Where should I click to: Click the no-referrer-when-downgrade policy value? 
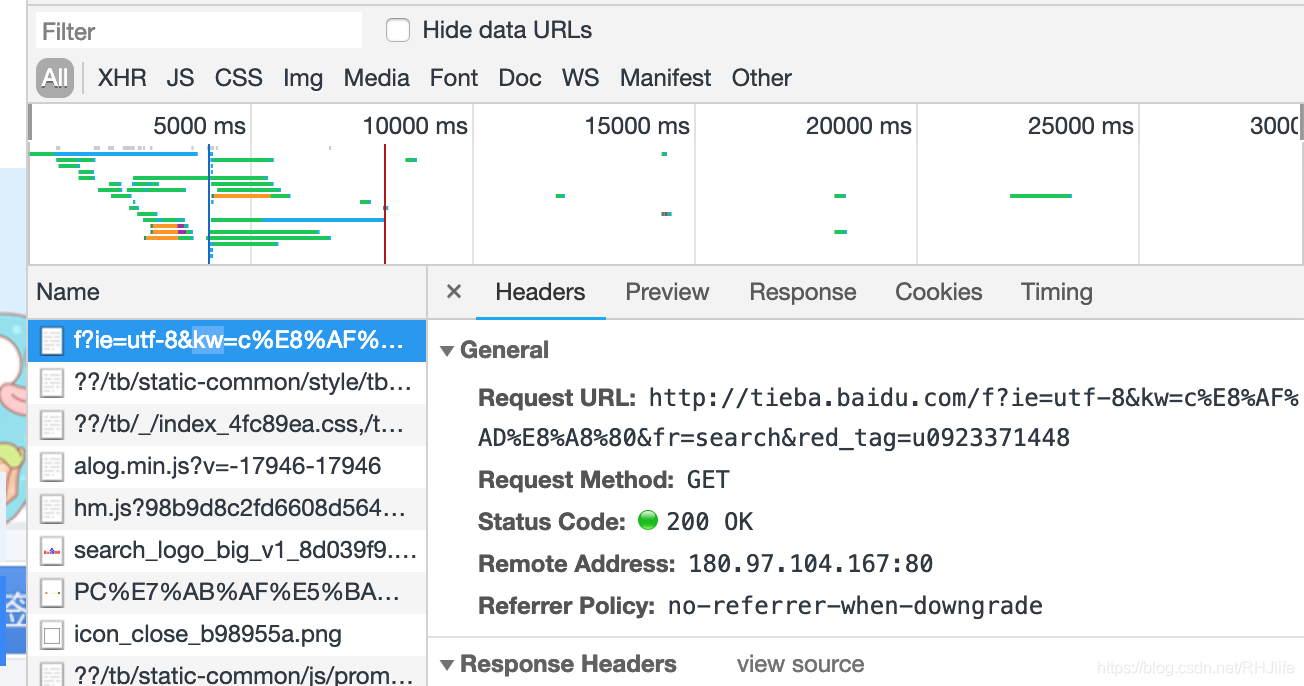tap(855, 606)
